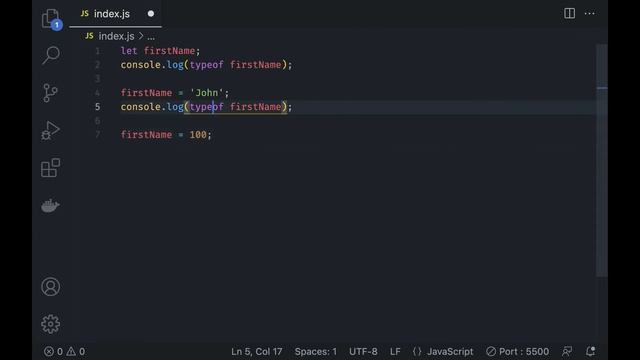Switch to the index.js tab
The image size is (640, 360).
[x=115, y=14]
